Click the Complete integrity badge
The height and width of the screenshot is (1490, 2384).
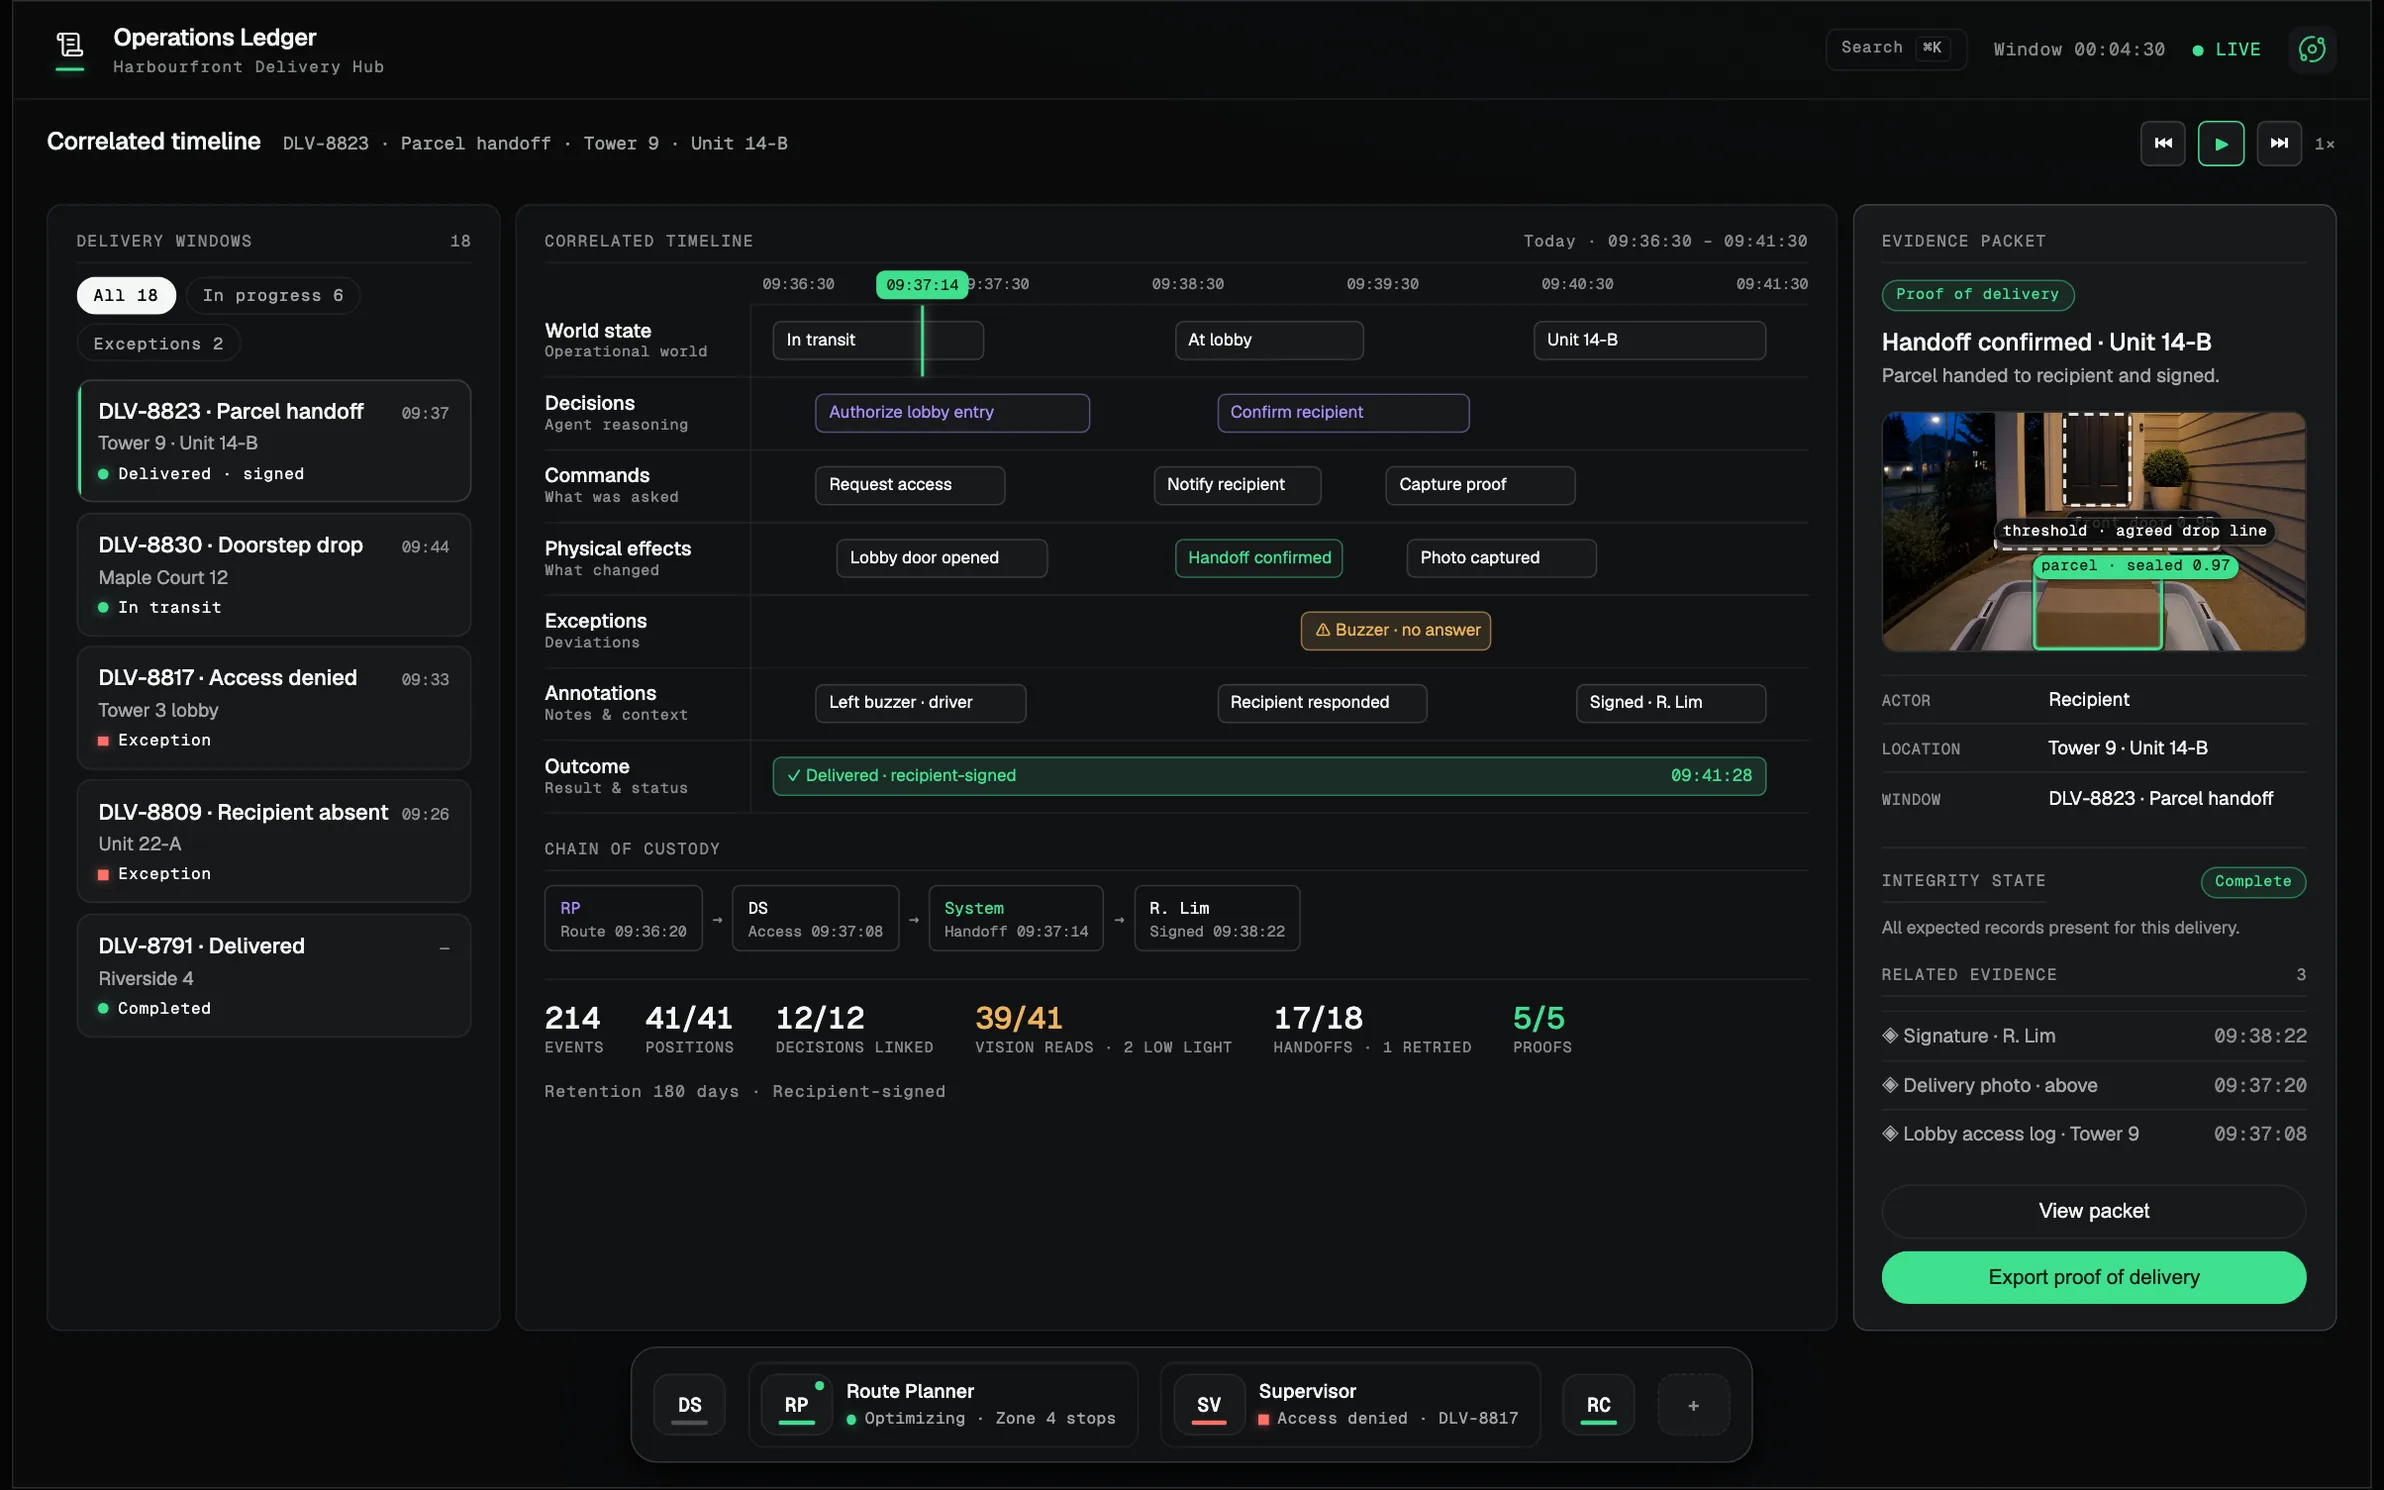(x=2252, y=881)
